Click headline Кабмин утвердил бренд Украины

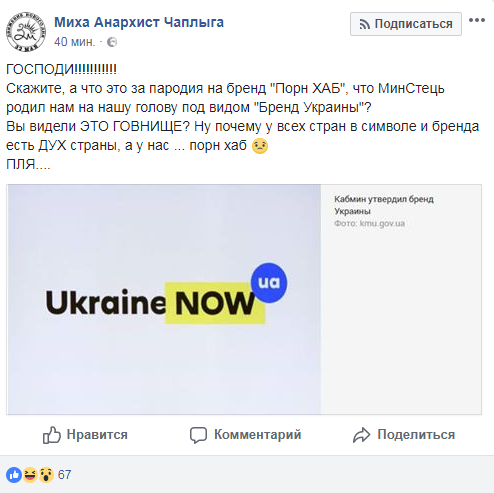pyautogui.click(x=384, y=205)
